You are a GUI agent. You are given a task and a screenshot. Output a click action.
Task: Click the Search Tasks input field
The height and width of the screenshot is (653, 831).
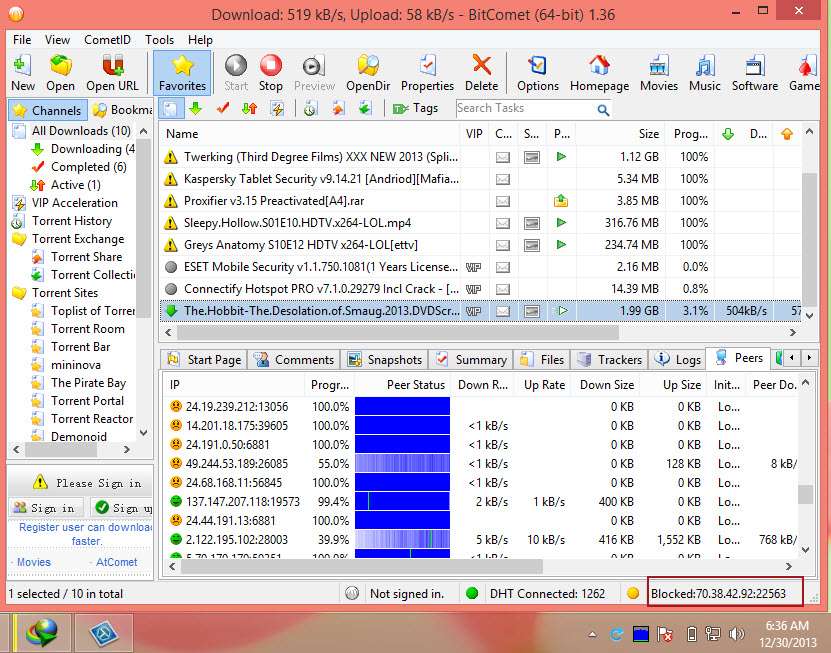pos(525,108)
